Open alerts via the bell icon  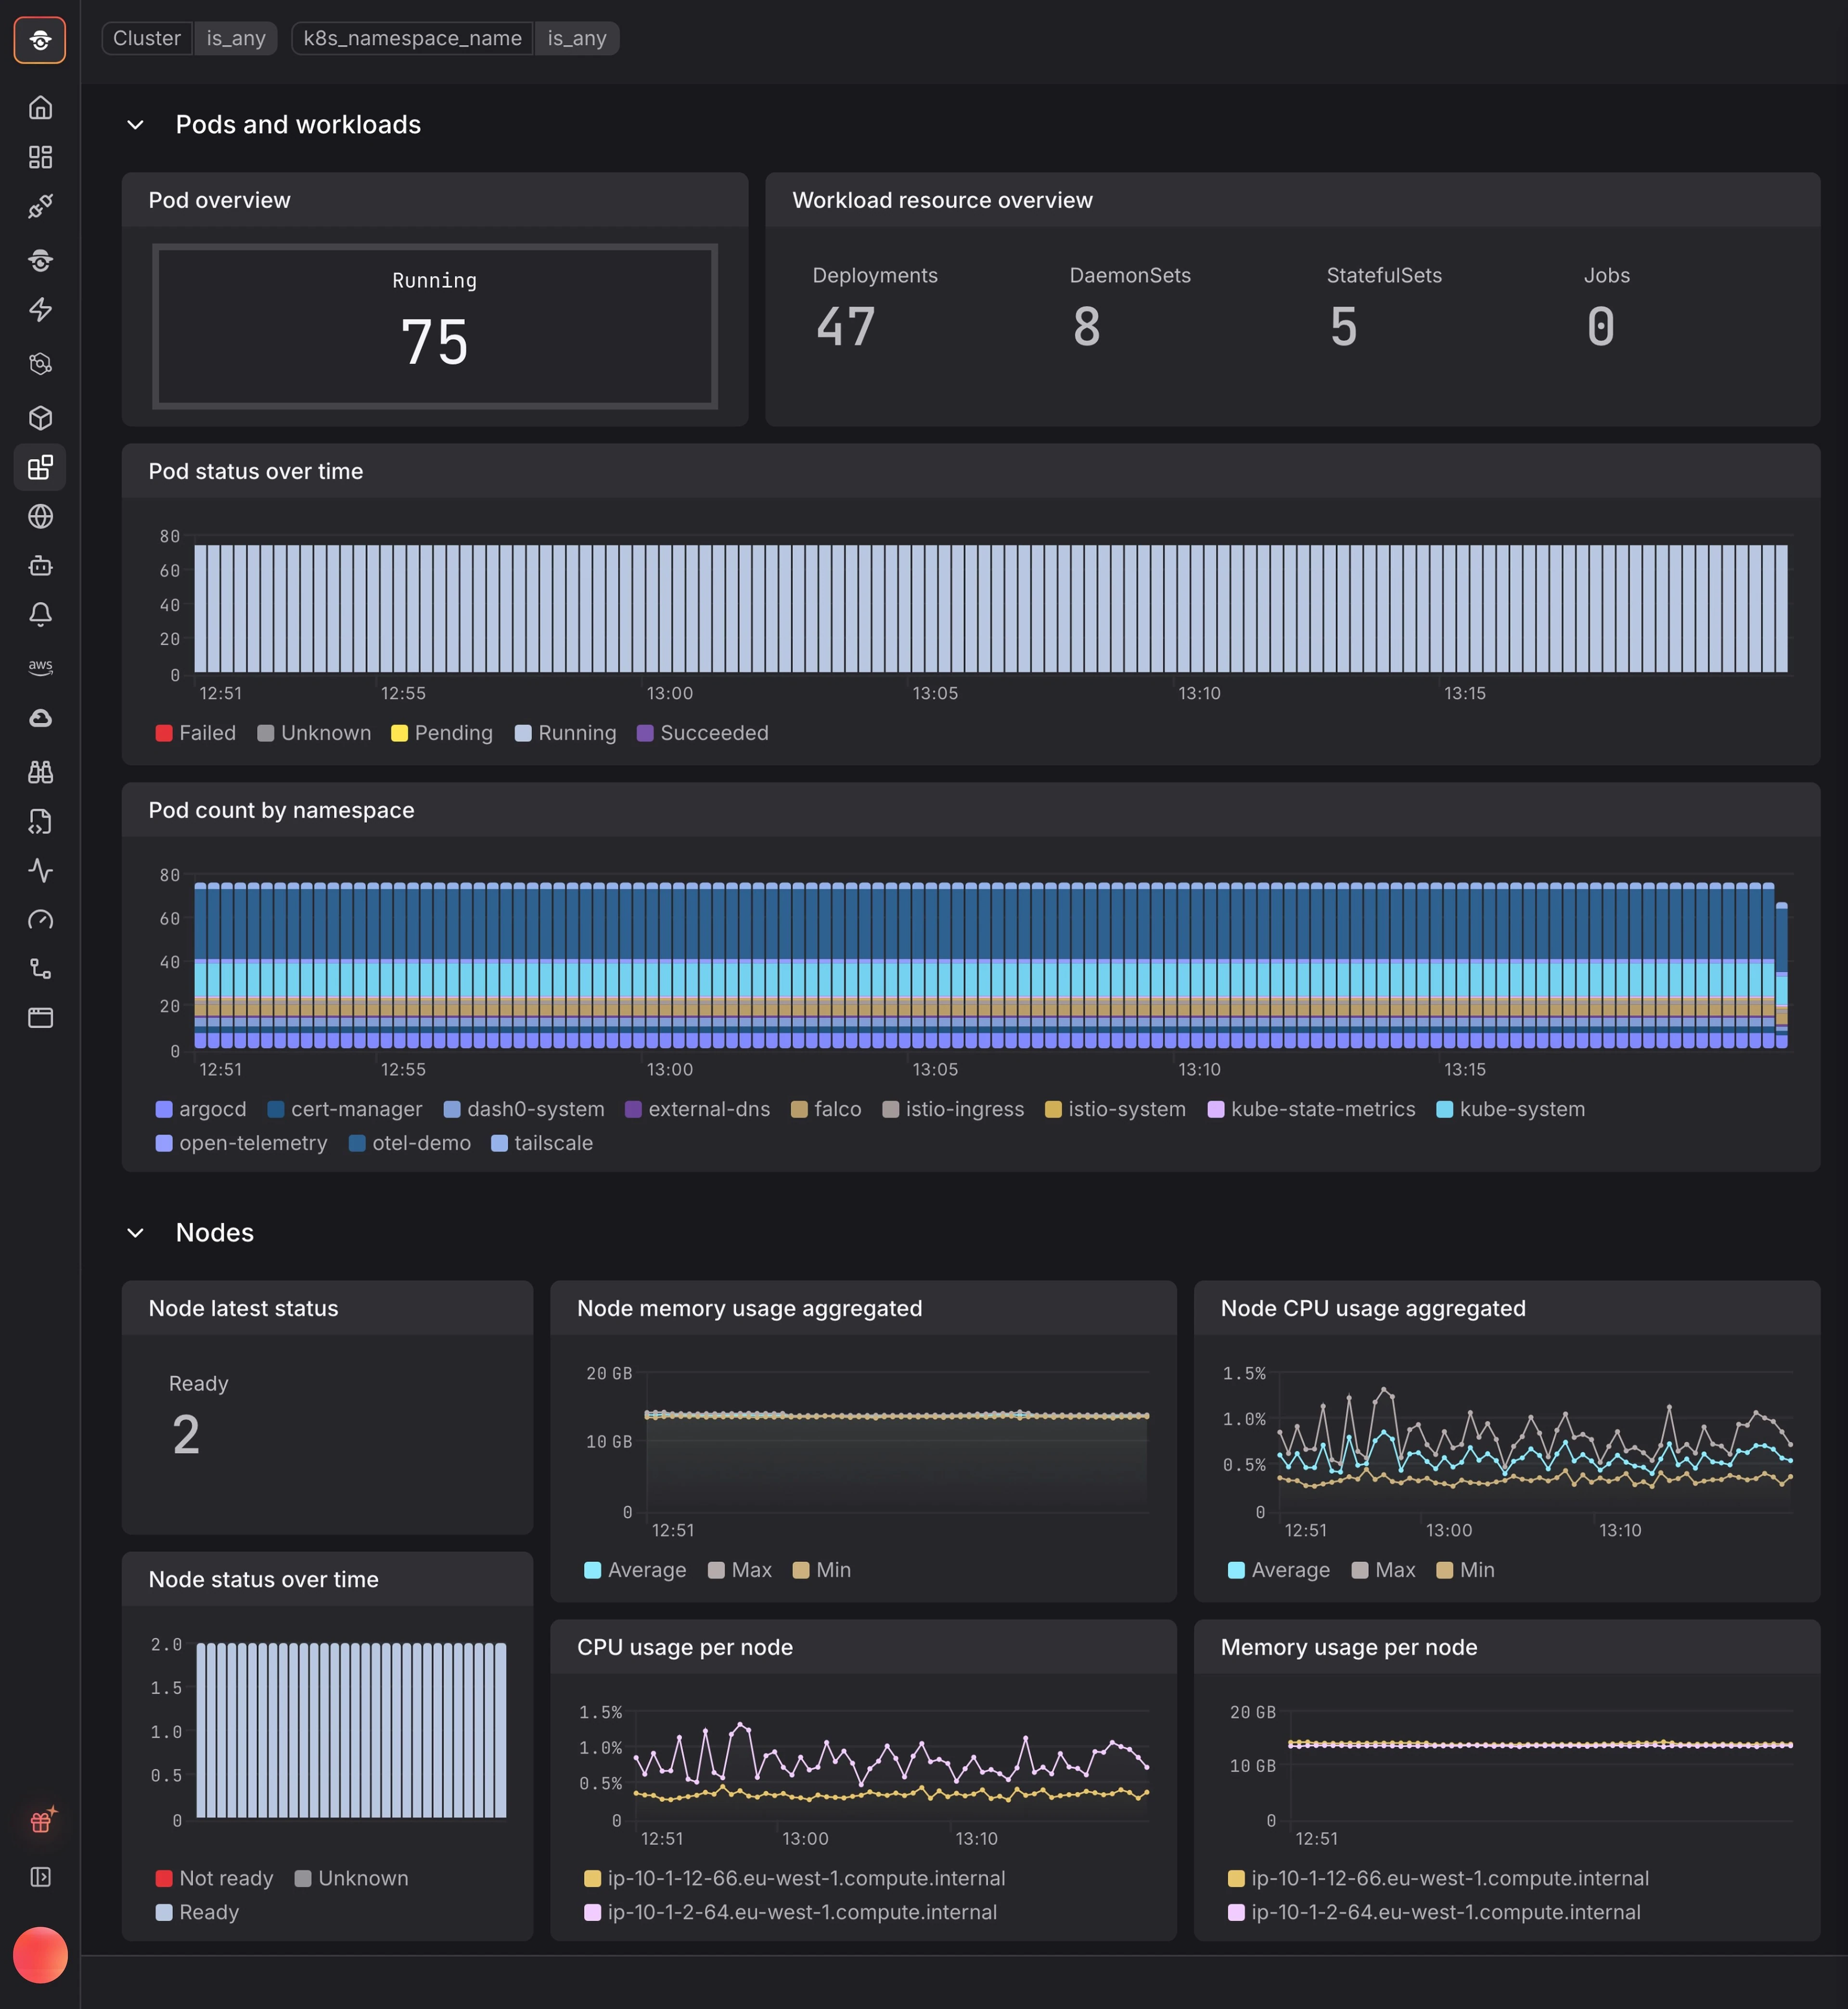pos(40,615)
